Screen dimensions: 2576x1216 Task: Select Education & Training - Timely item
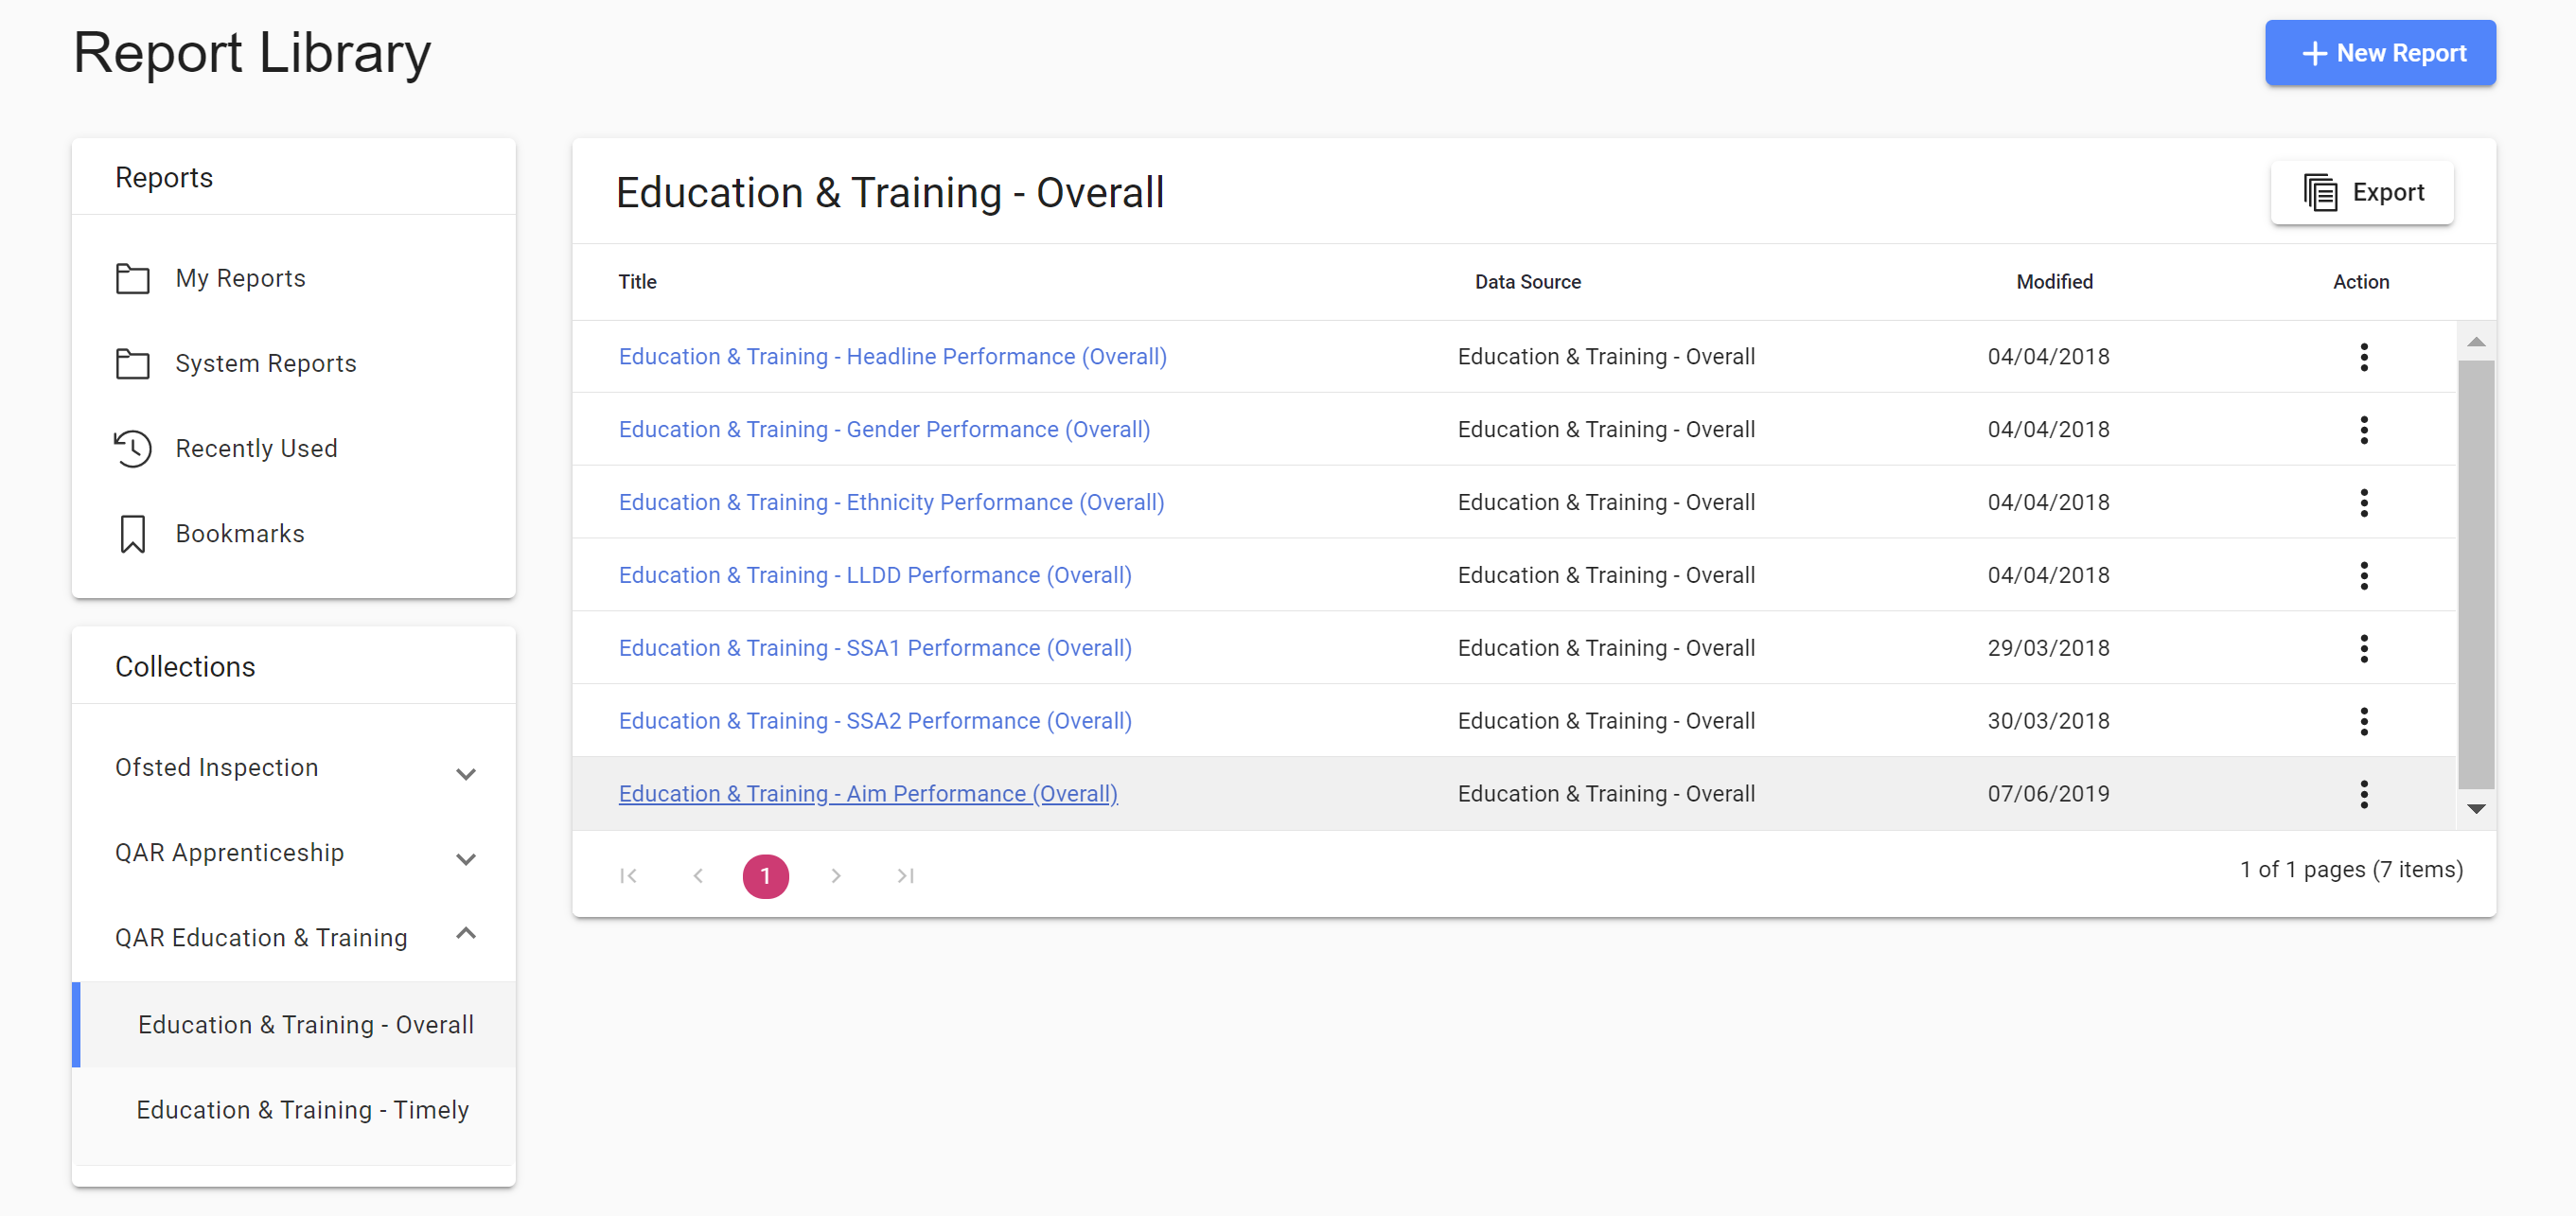(302, 1110)
